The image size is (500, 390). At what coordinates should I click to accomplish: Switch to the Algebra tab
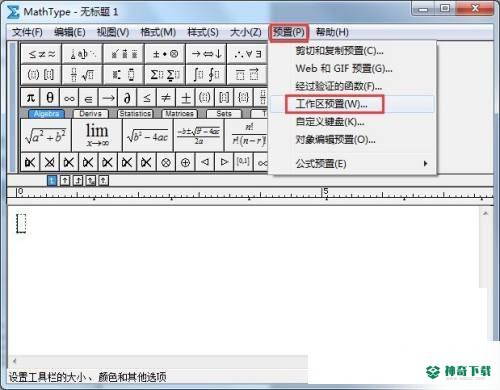[46, 114]
